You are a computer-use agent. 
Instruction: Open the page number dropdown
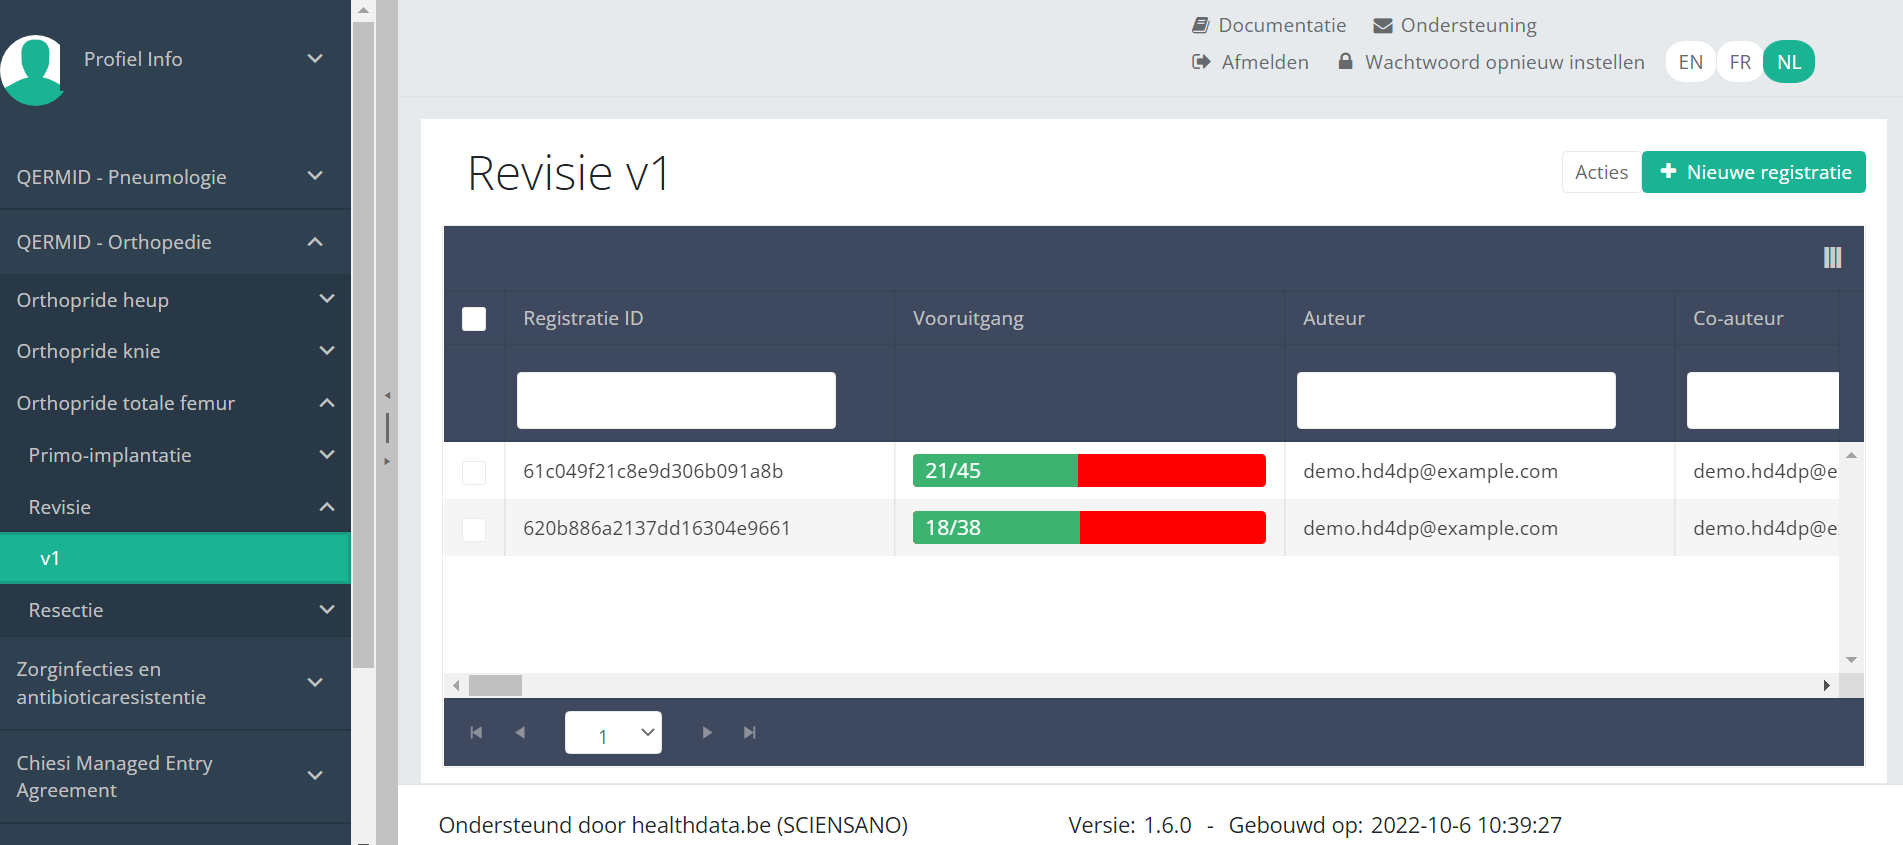pos(613,733)
